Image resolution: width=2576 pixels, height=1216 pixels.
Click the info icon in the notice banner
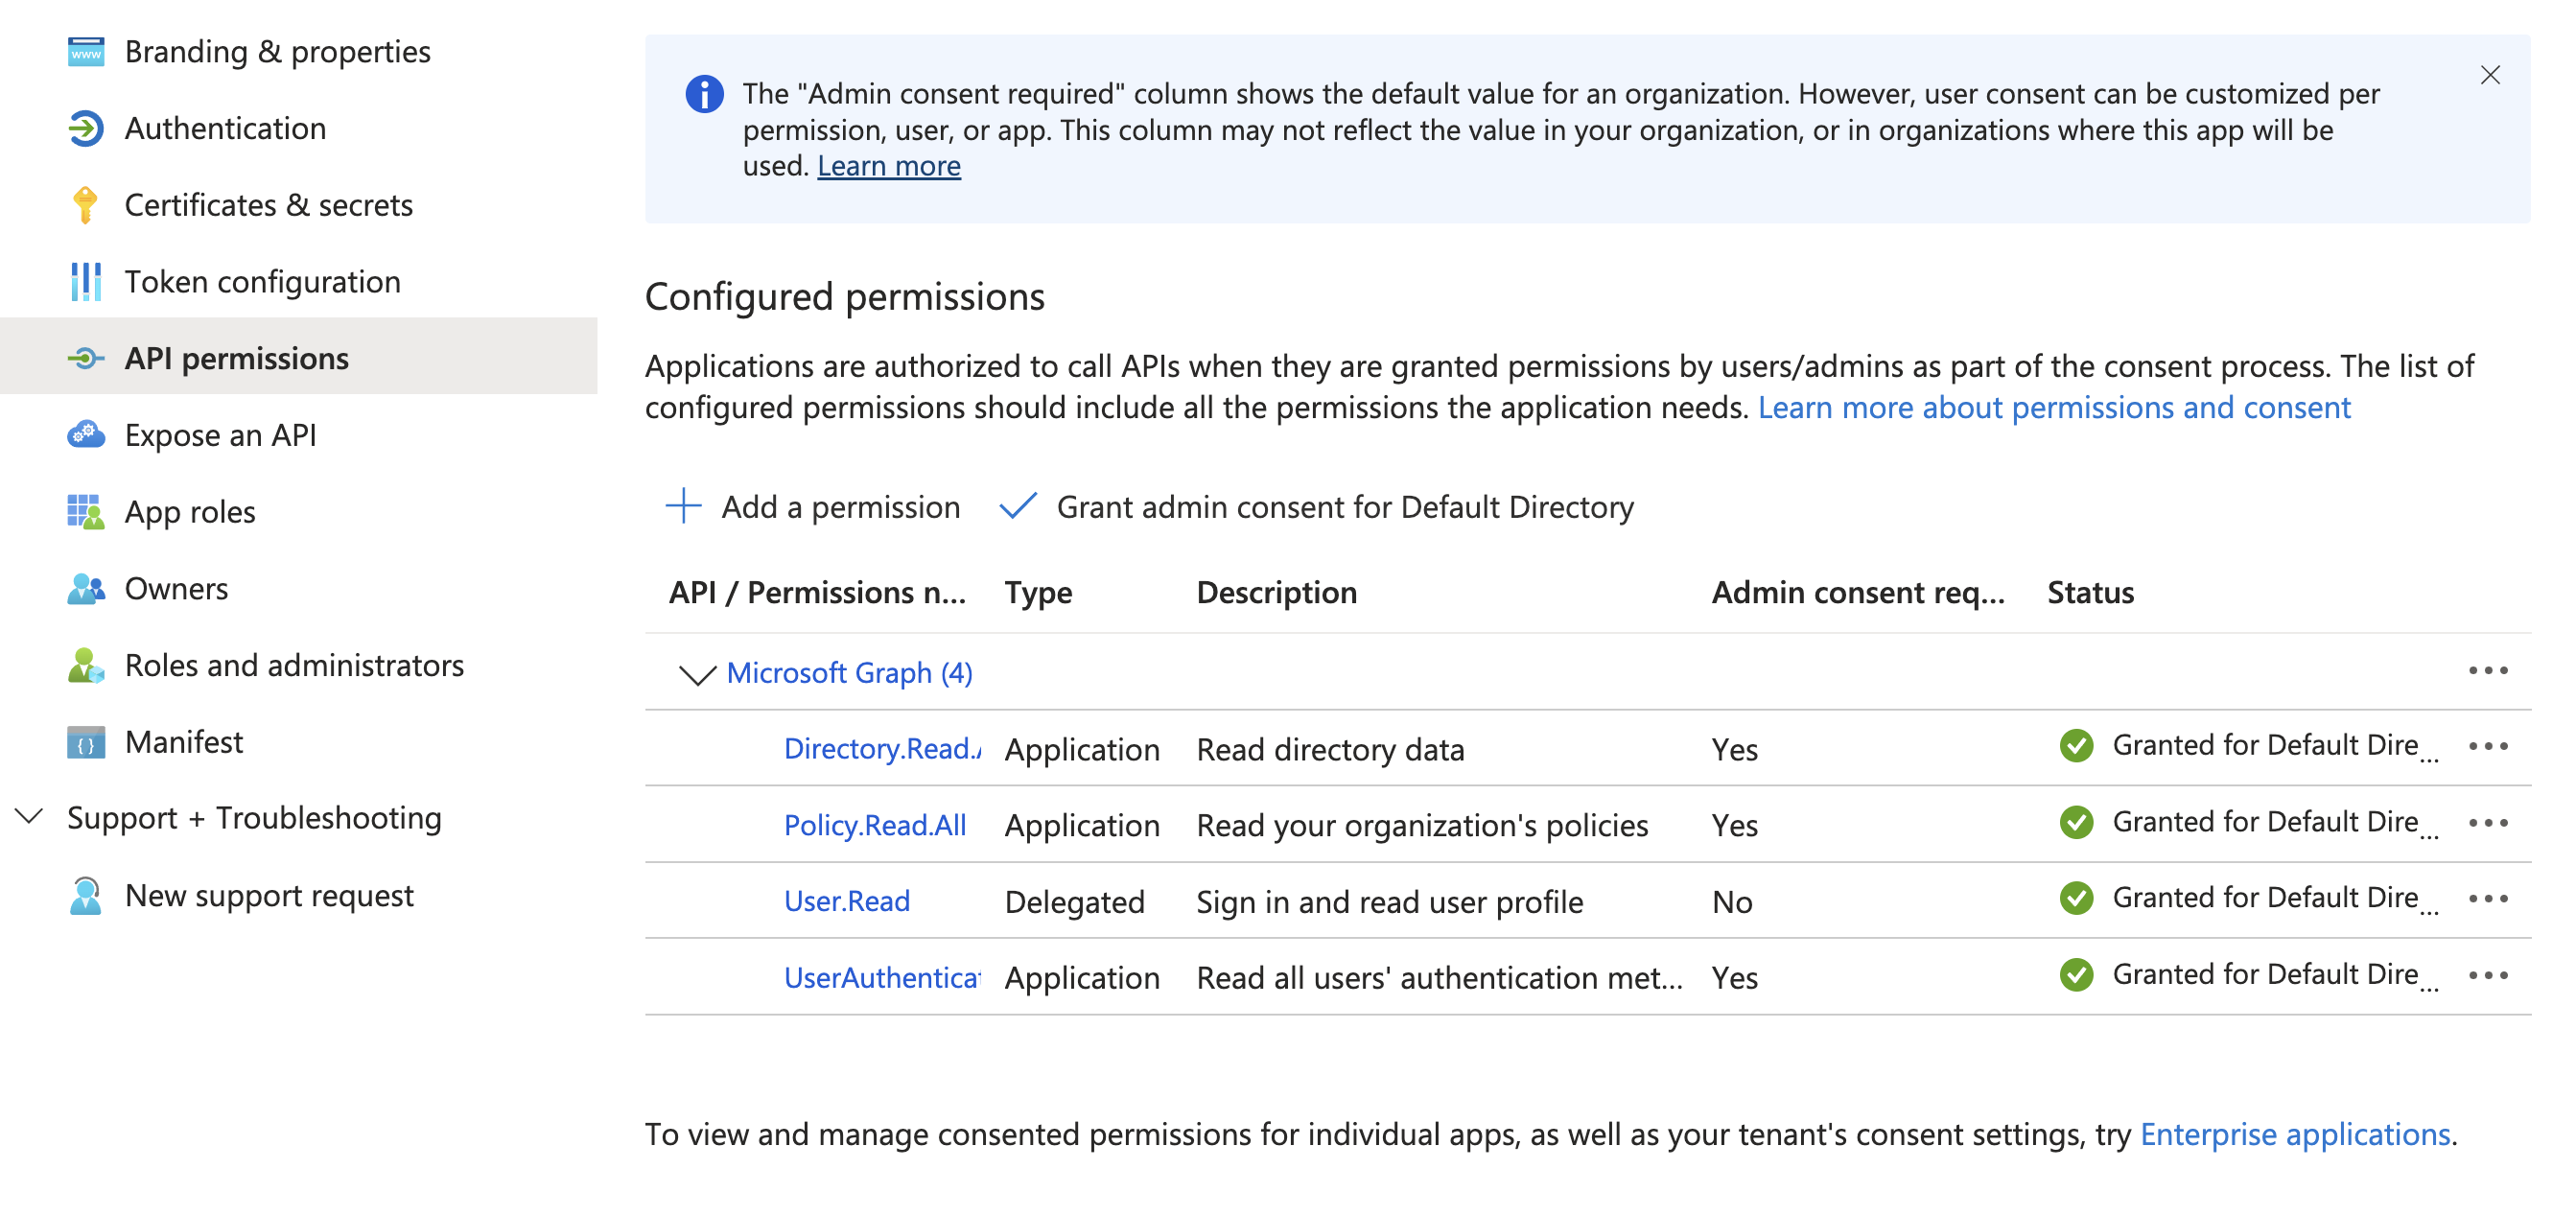pos(704,95)
